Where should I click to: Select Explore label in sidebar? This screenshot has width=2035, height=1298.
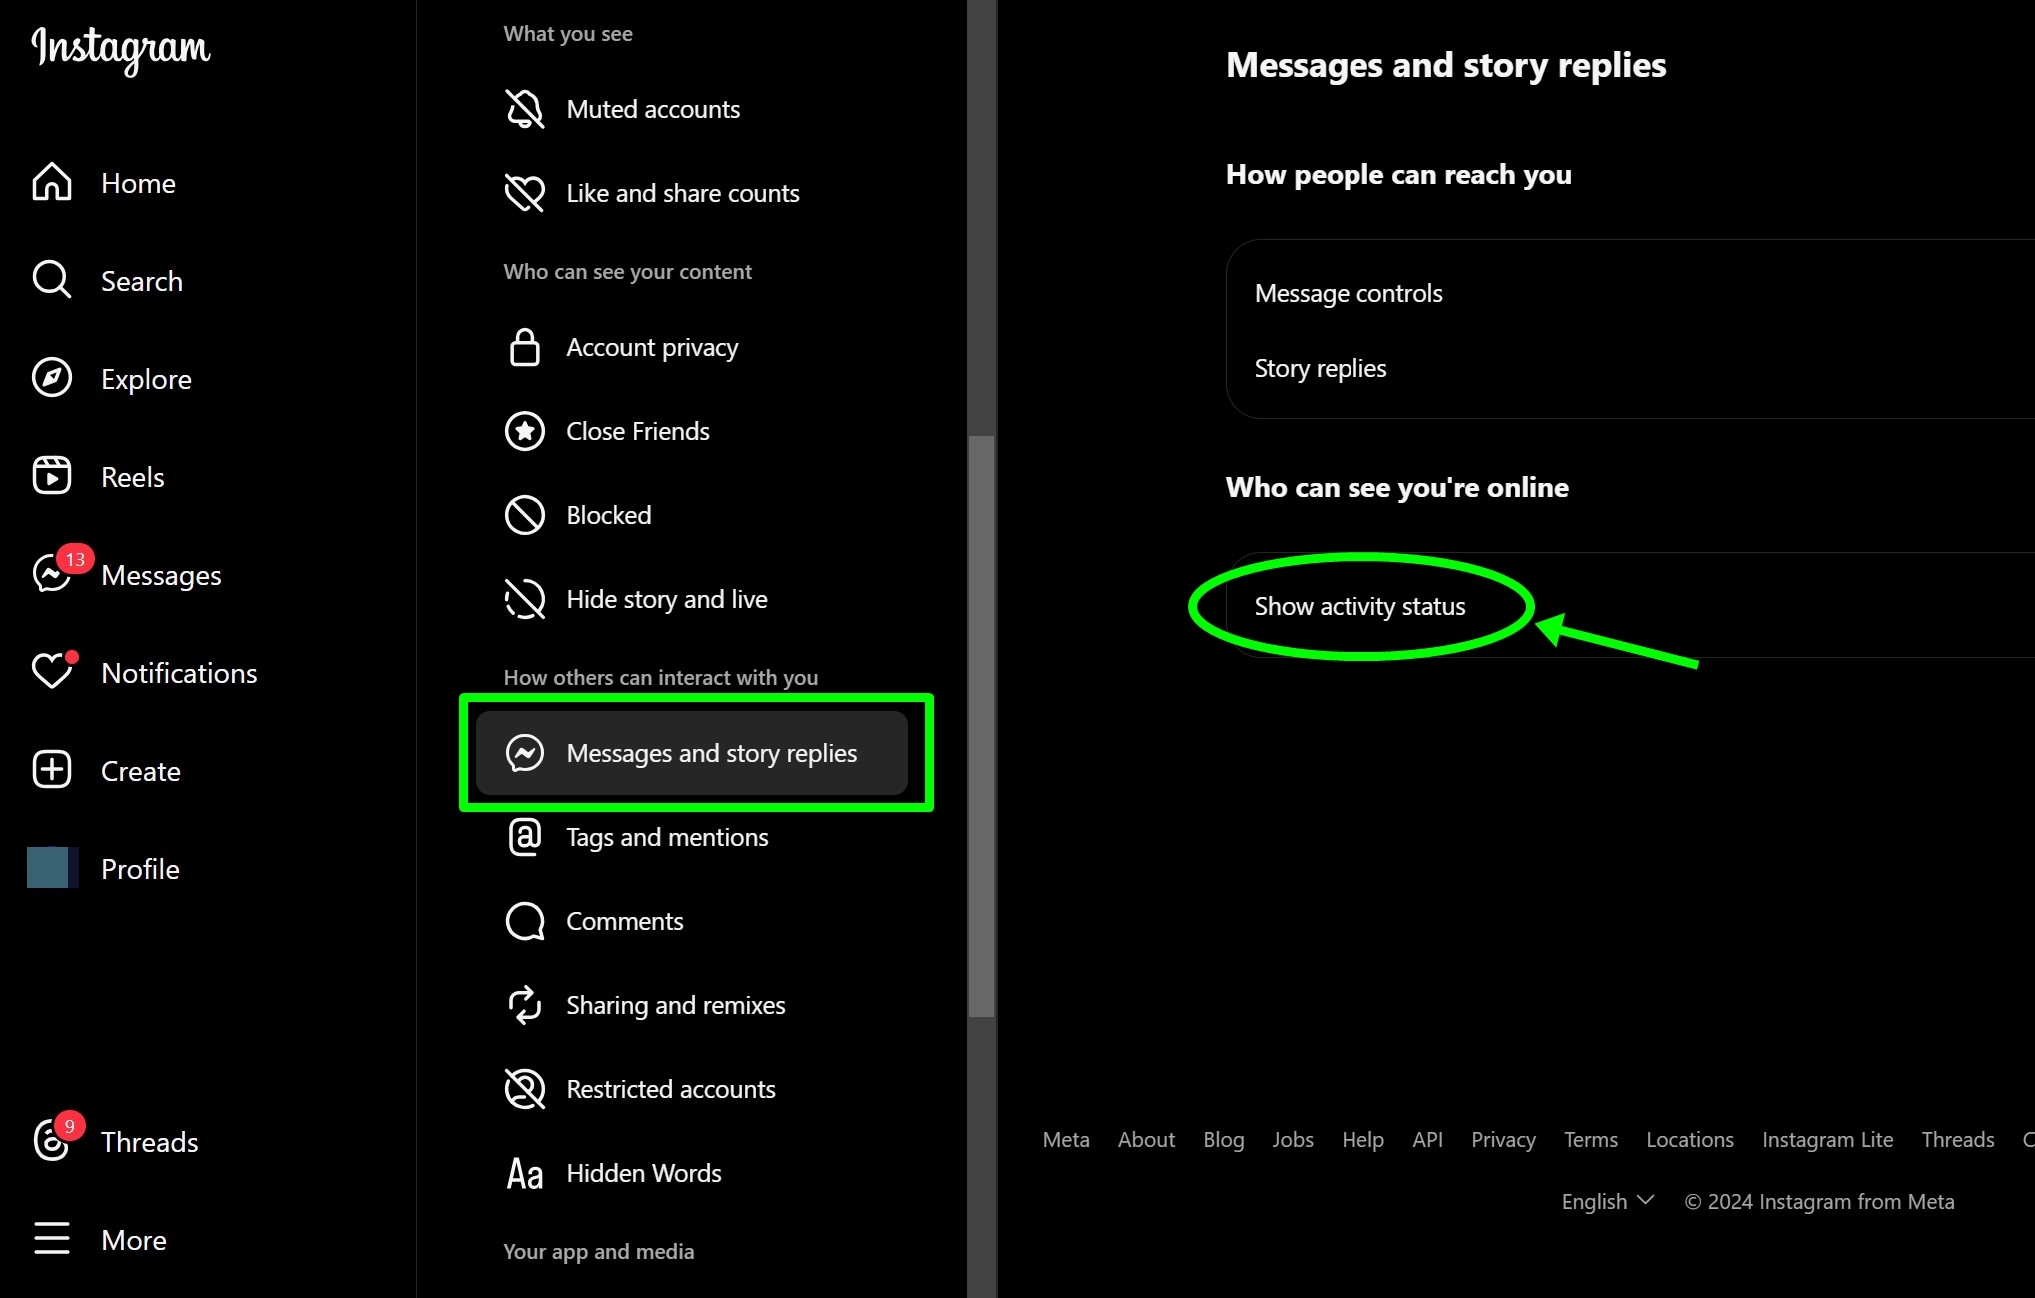pyautogui.click(x=146, y=380)
